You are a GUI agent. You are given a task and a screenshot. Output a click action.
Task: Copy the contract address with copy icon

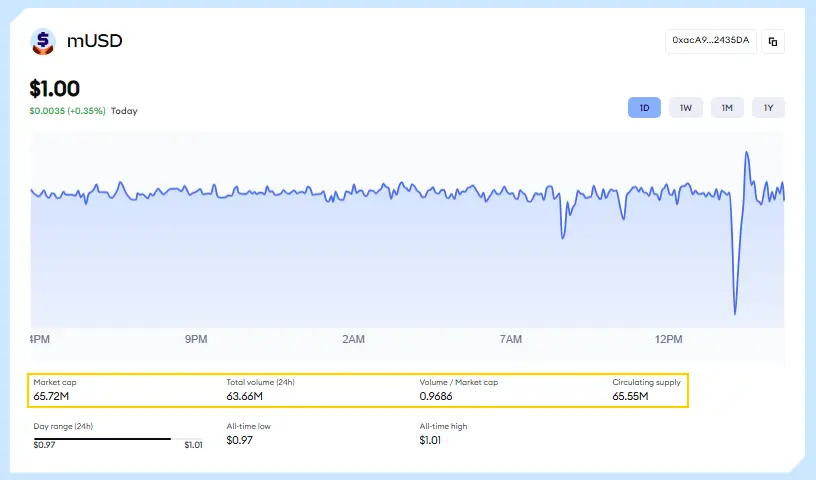point(773,41)
